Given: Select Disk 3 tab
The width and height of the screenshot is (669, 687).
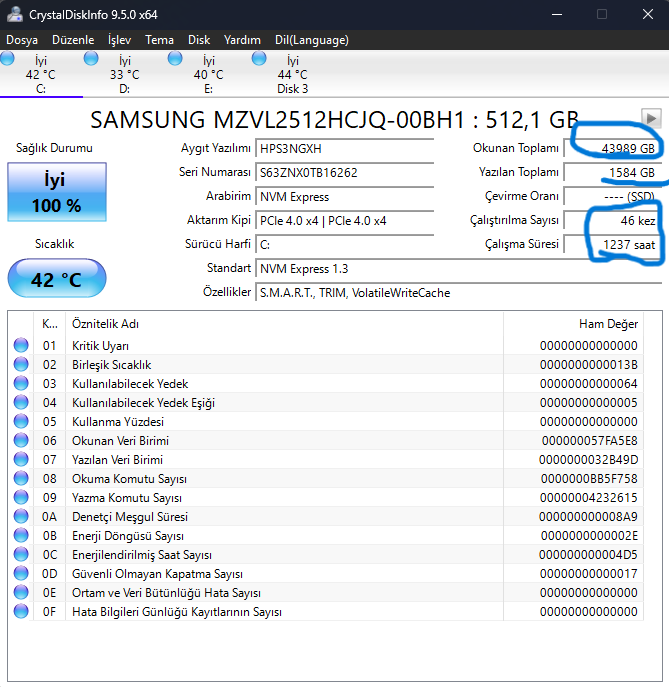Looking at the screenshot, I should coord(293,74).
